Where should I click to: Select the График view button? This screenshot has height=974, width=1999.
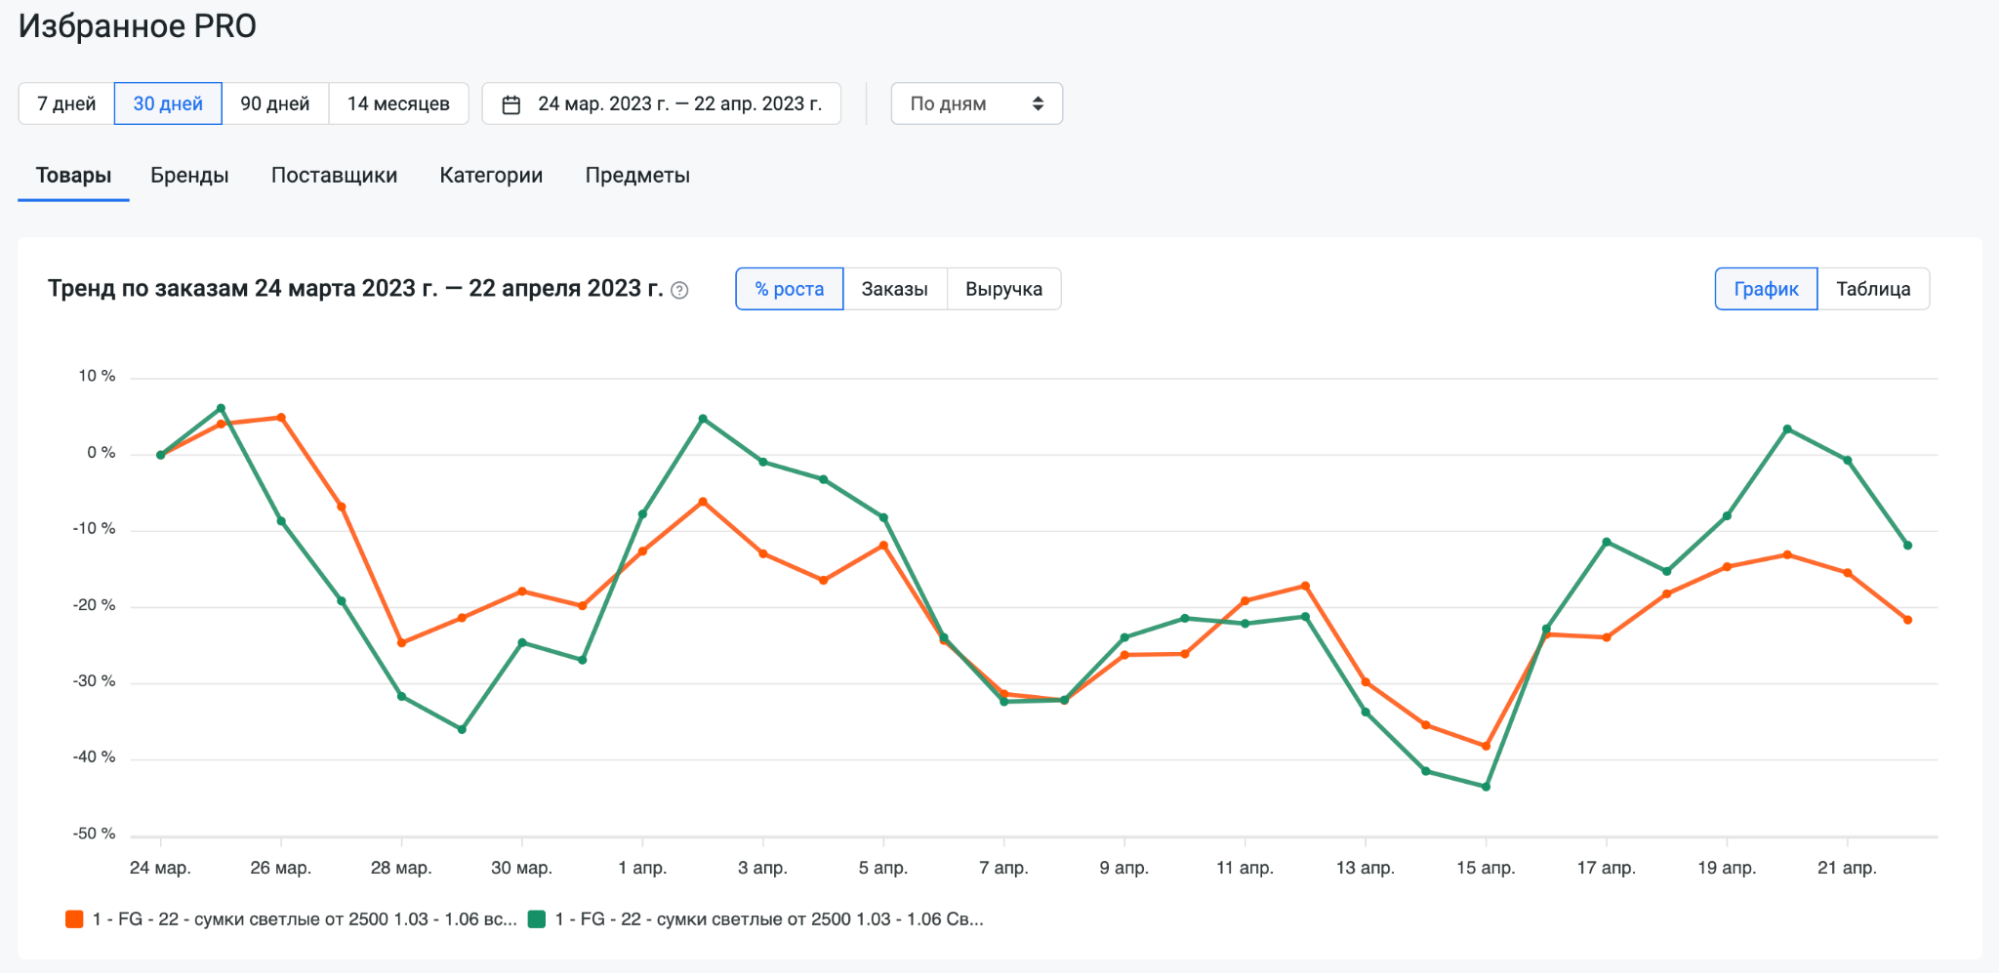(x=1765, y=289)
